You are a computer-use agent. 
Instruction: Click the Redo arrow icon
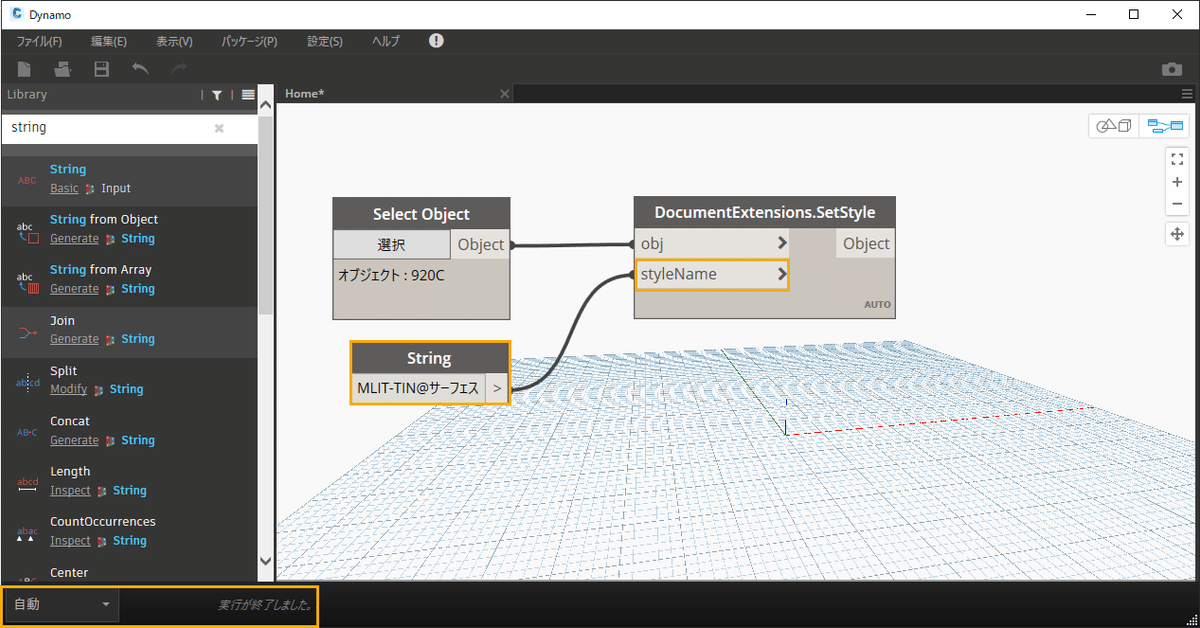pos(179,69)
